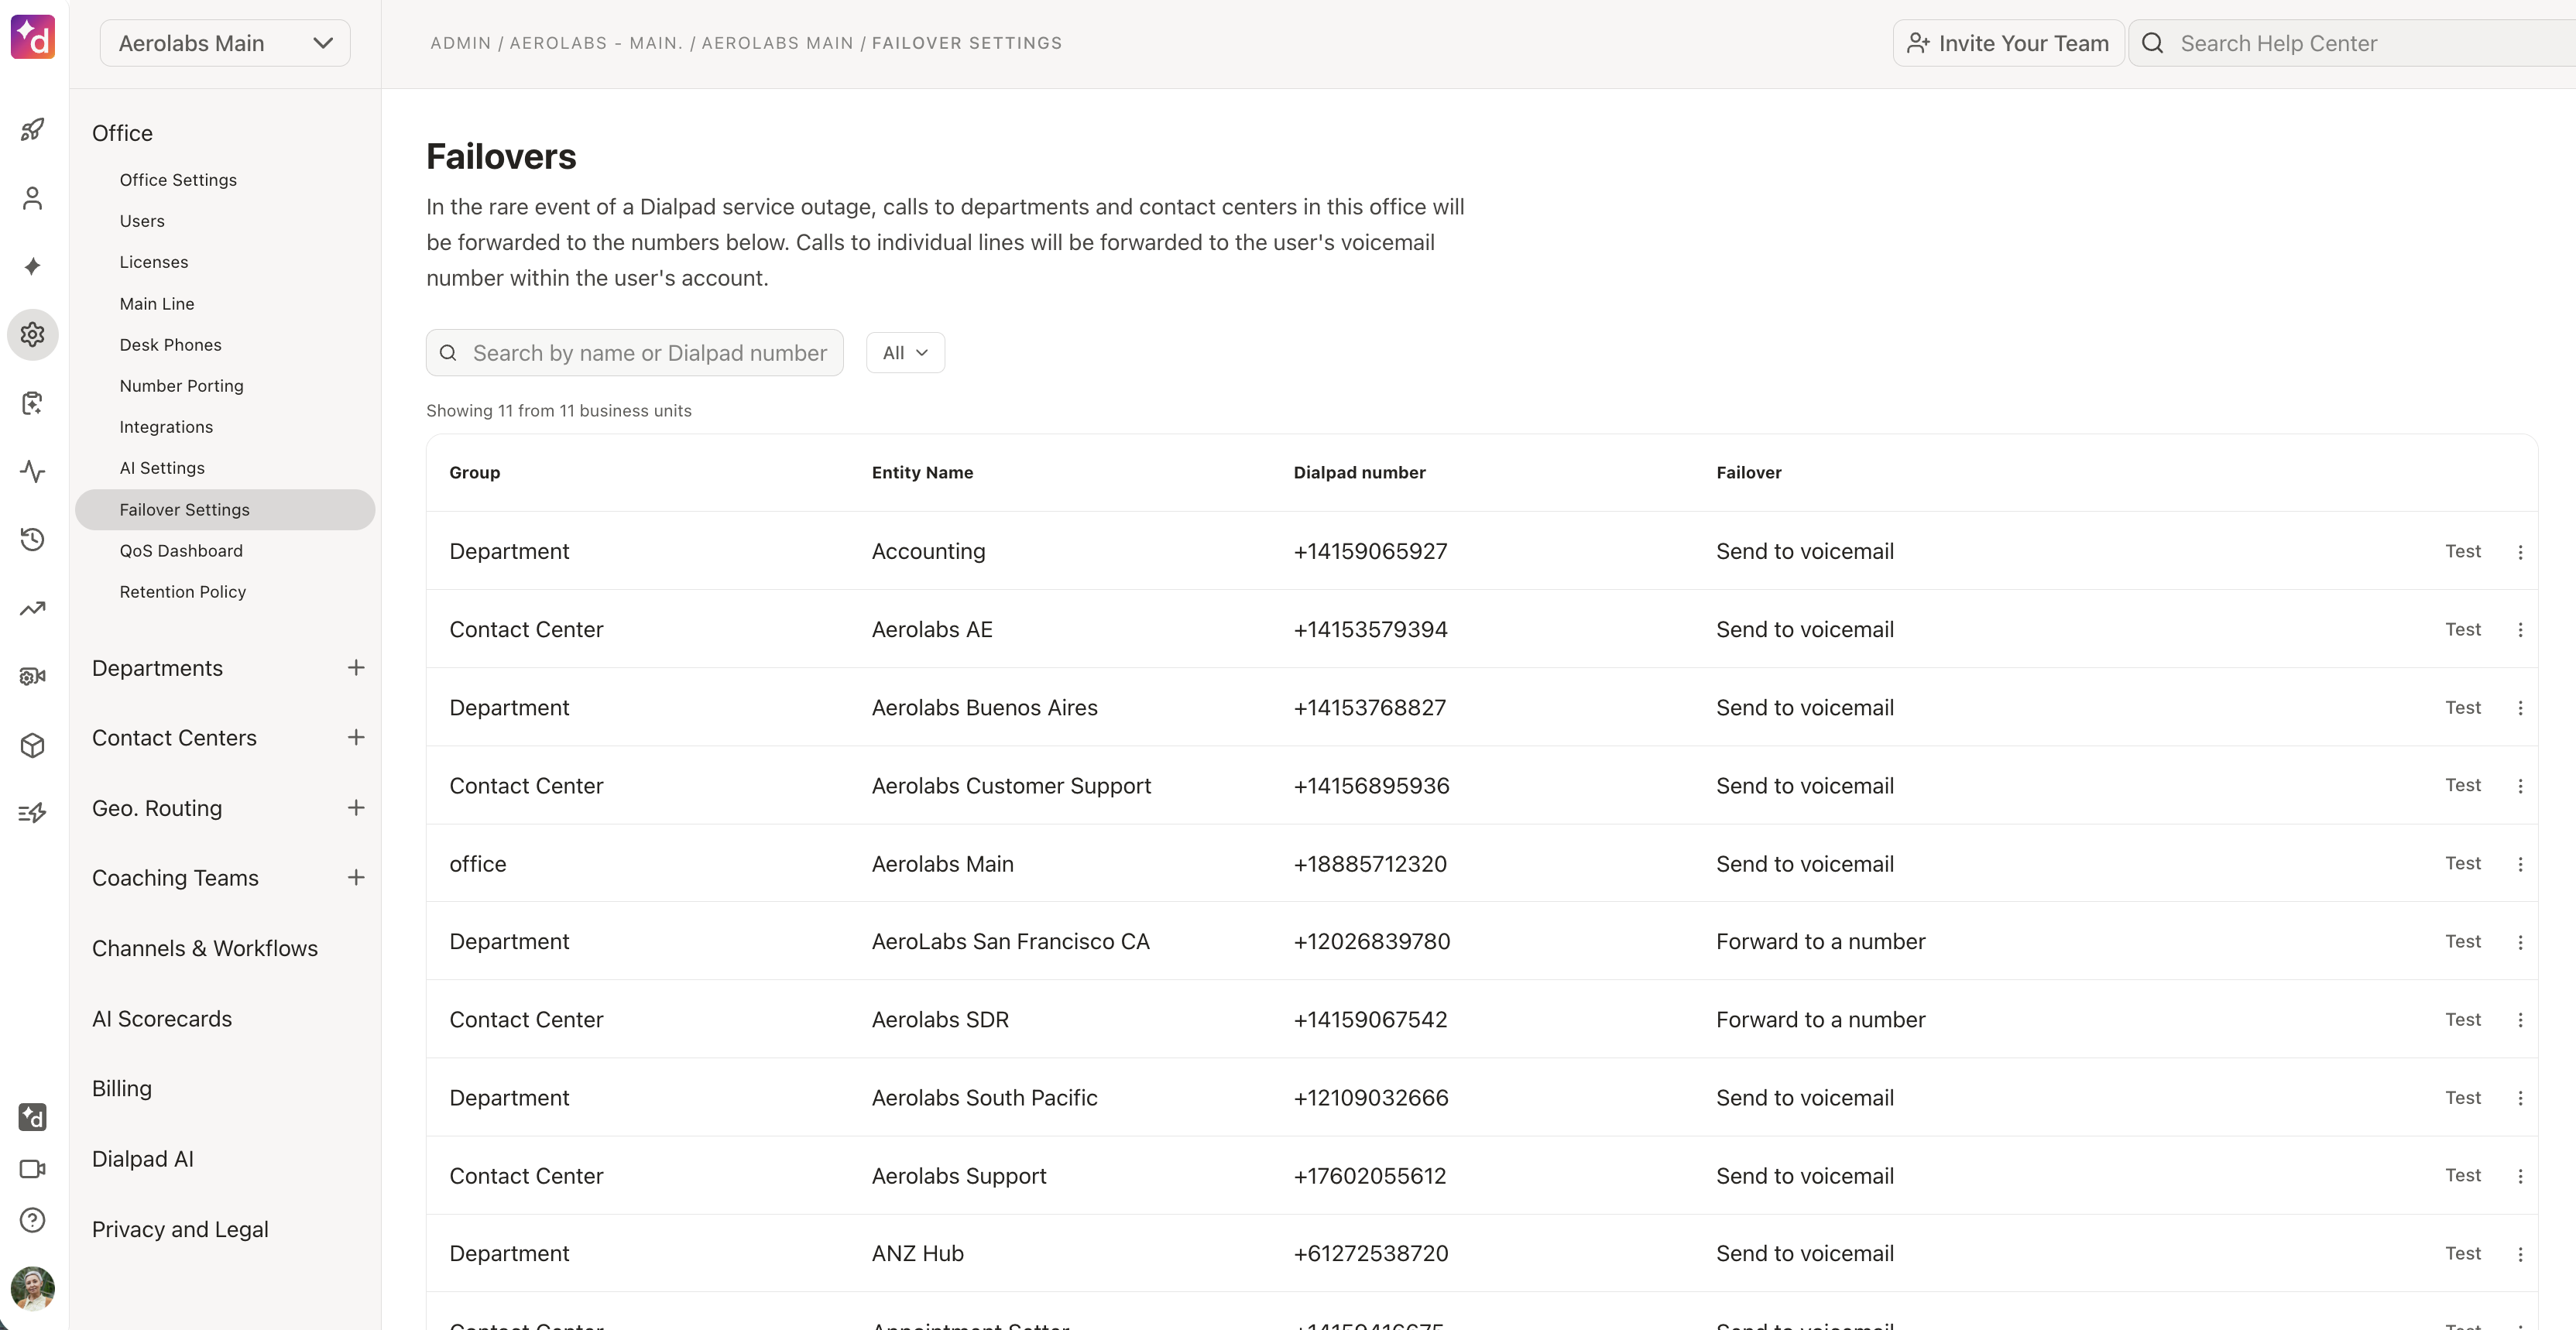The width and height of the screenshot is (2576, 1330).
Task: Open the dark Dialpad app icon
Action: pos(33,1117)
